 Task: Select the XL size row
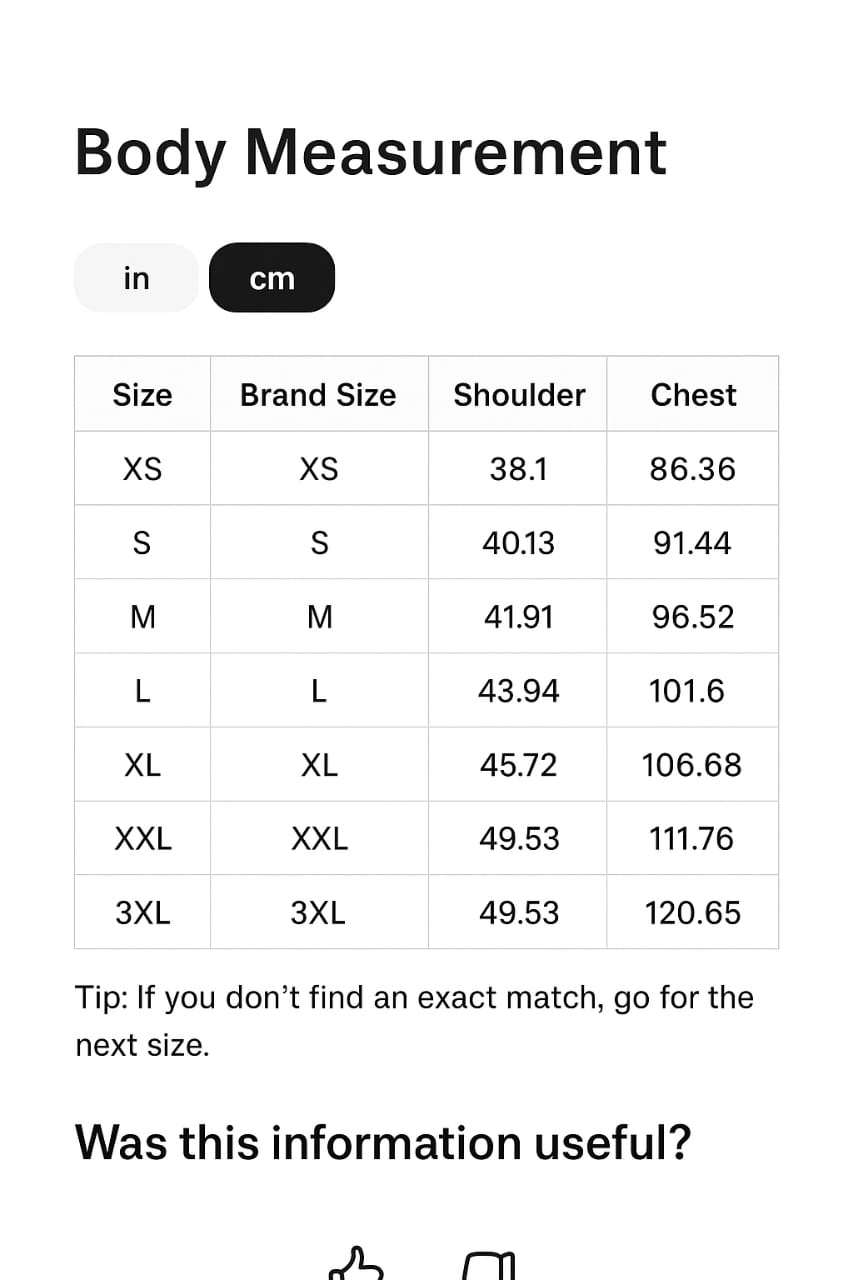[x=142, y=764]
